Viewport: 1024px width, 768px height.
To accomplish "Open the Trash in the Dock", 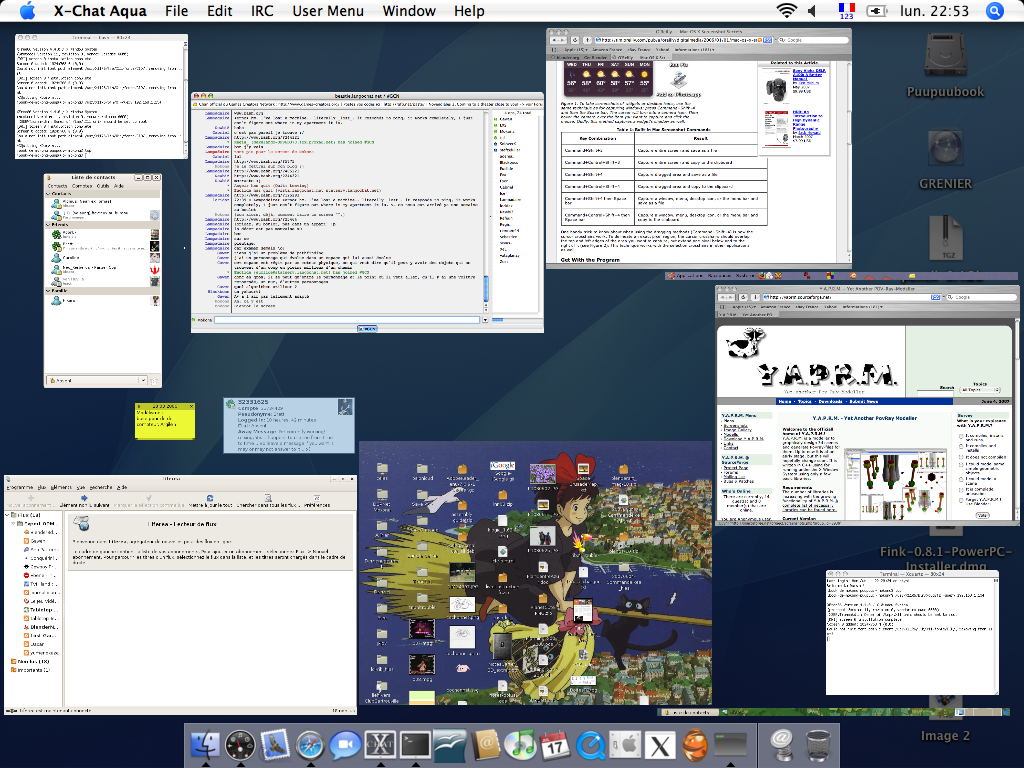I will (x=818, y=745).
